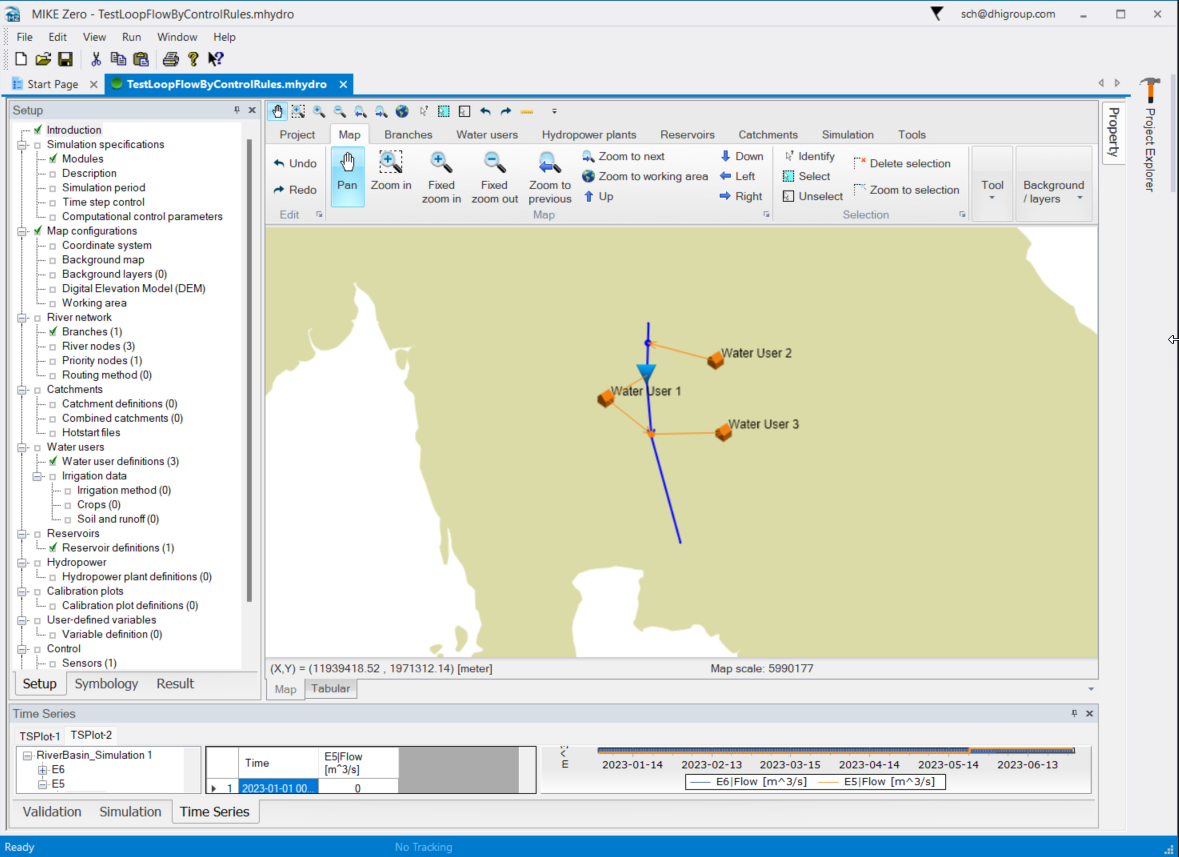Click the identify pointer quick toolbar icon
The image size is (1179, 857).
tap(423, 111)
